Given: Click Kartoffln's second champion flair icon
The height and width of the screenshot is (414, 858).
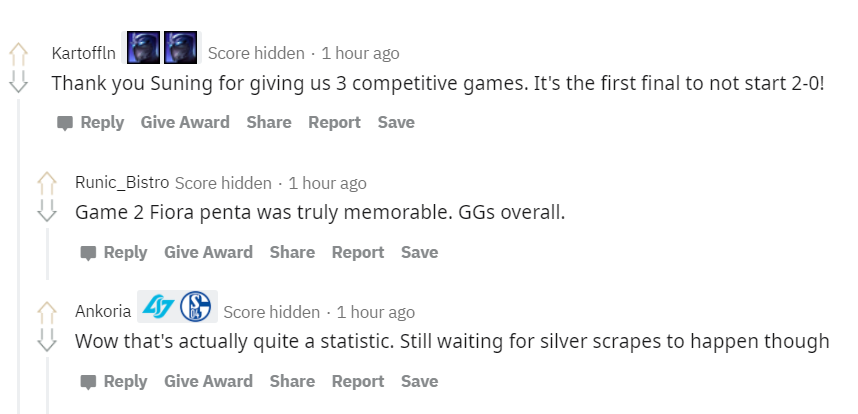Looking at the screenshot, I should tap(181, 48).
